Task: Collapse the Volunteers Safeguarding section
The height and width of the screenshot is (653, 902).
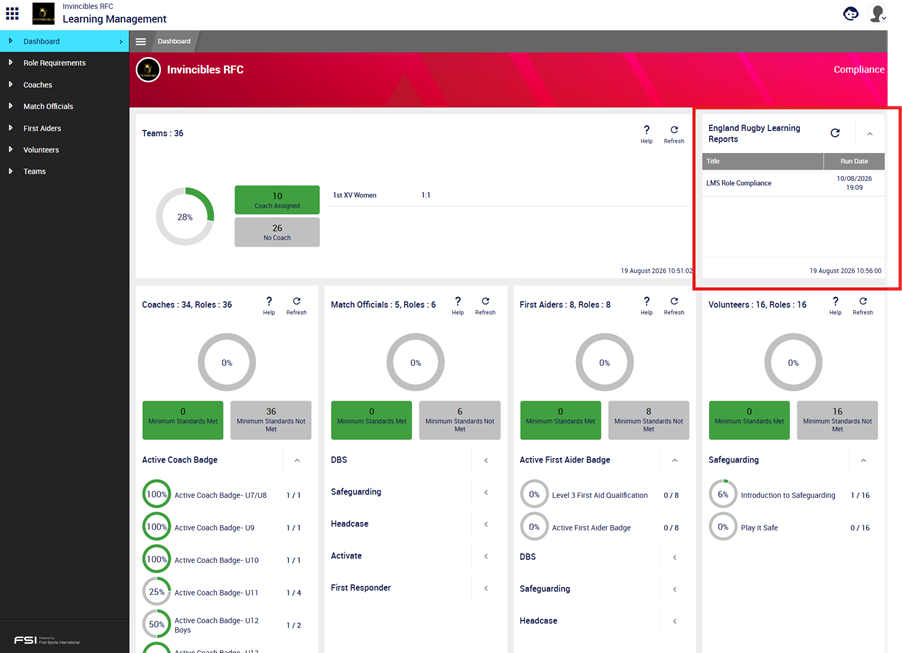Action: click(x=863, y=460)
